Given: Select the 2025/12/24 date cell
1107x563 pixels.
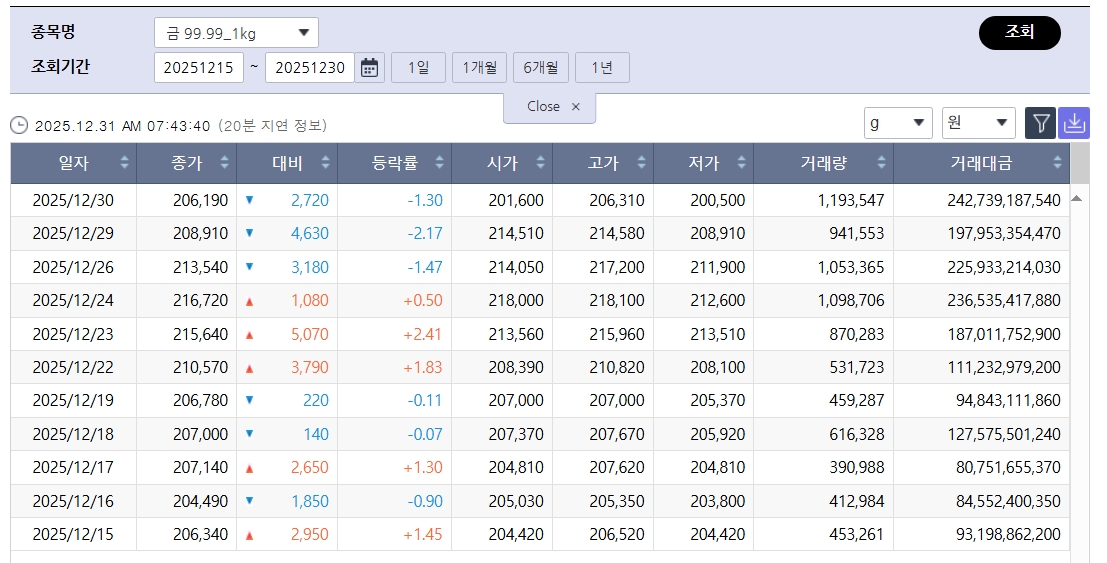Looking at the screenshot, I should coord(73,300).
